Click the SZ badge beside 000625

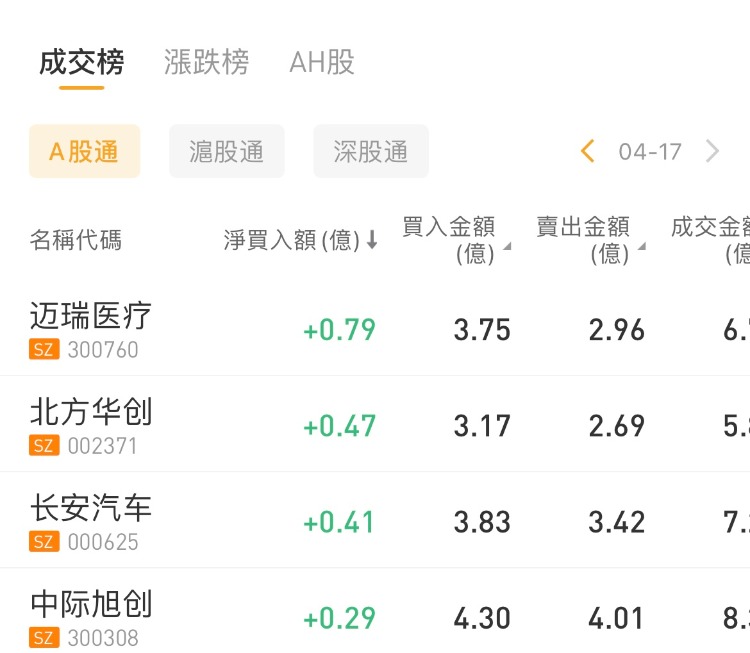pos(43,542)
